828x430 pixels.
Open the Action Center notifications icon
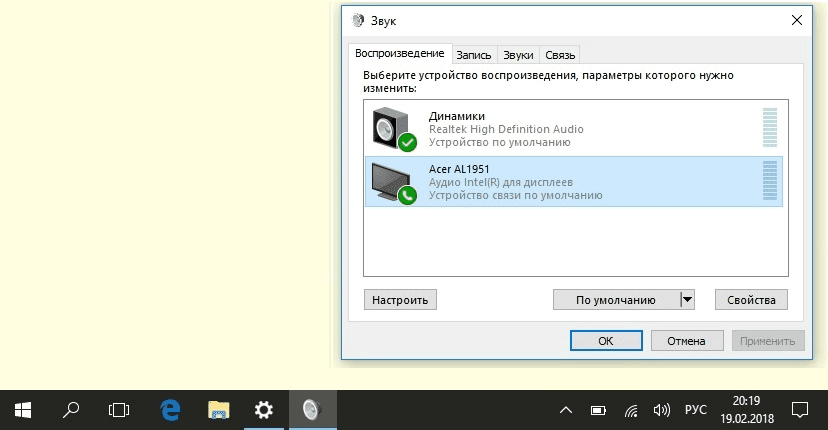[x=800, y=409]
